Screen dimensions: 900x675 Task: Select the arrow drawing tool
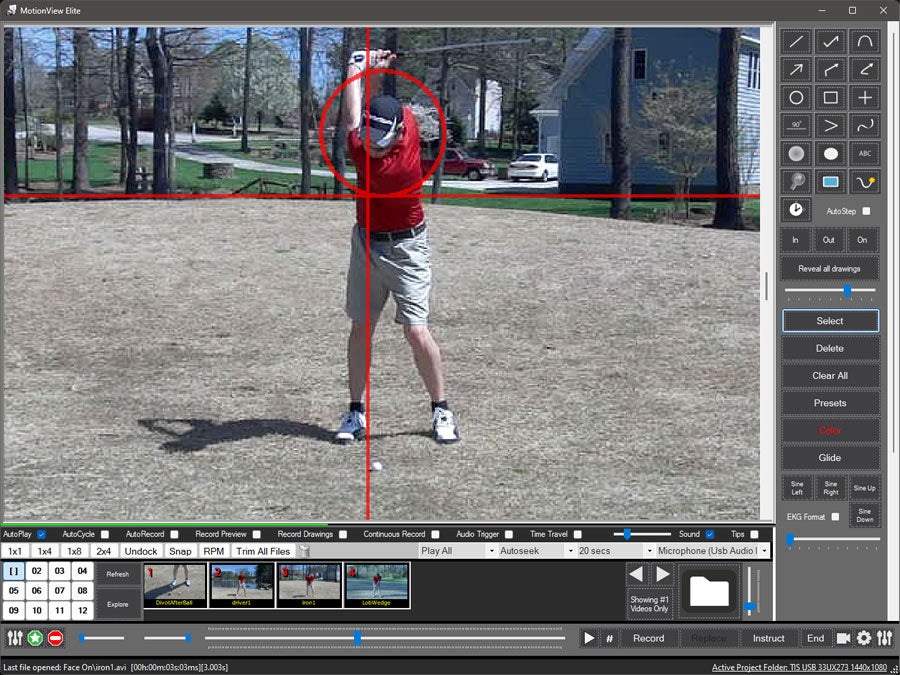point(796,70)
